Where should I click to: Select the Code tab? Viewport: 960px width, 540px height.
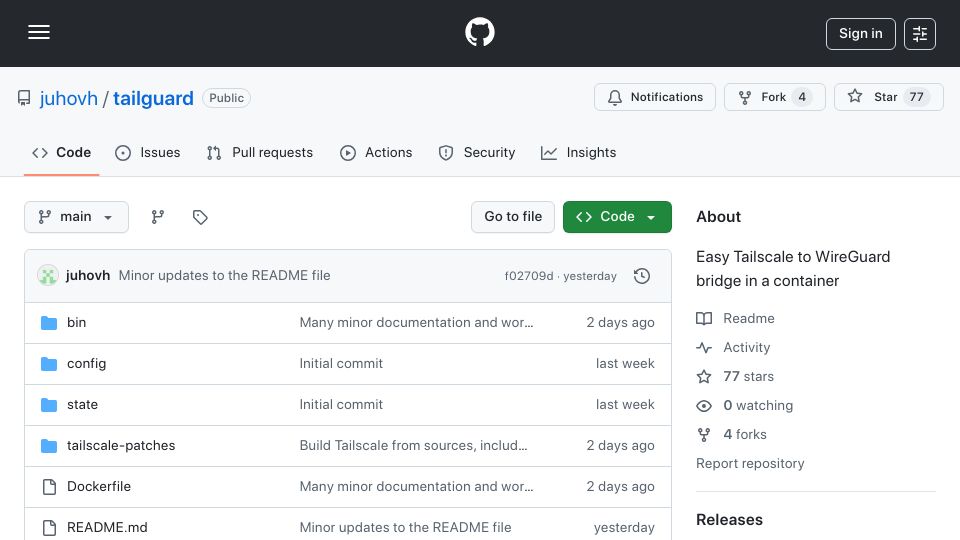point(61,152)
